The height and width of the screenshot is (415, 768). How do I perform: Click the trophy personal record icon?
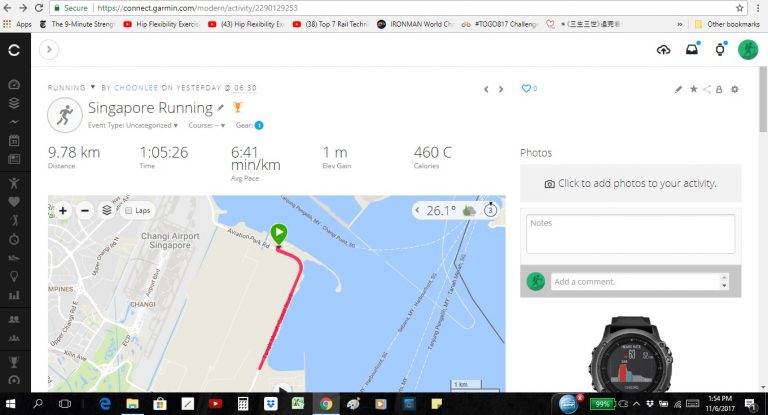tap(238, 107)
